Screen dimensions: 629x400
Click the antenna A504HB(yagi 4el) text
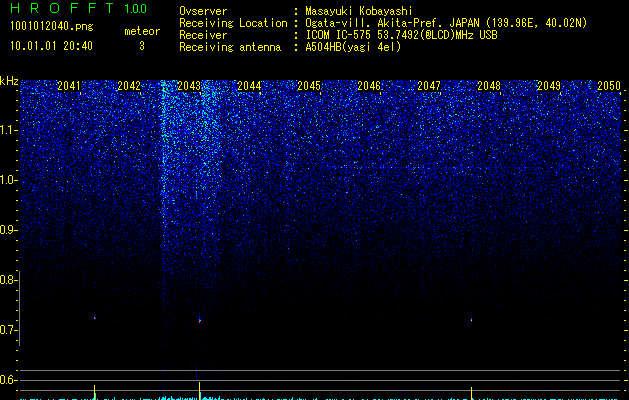(353, 47)
